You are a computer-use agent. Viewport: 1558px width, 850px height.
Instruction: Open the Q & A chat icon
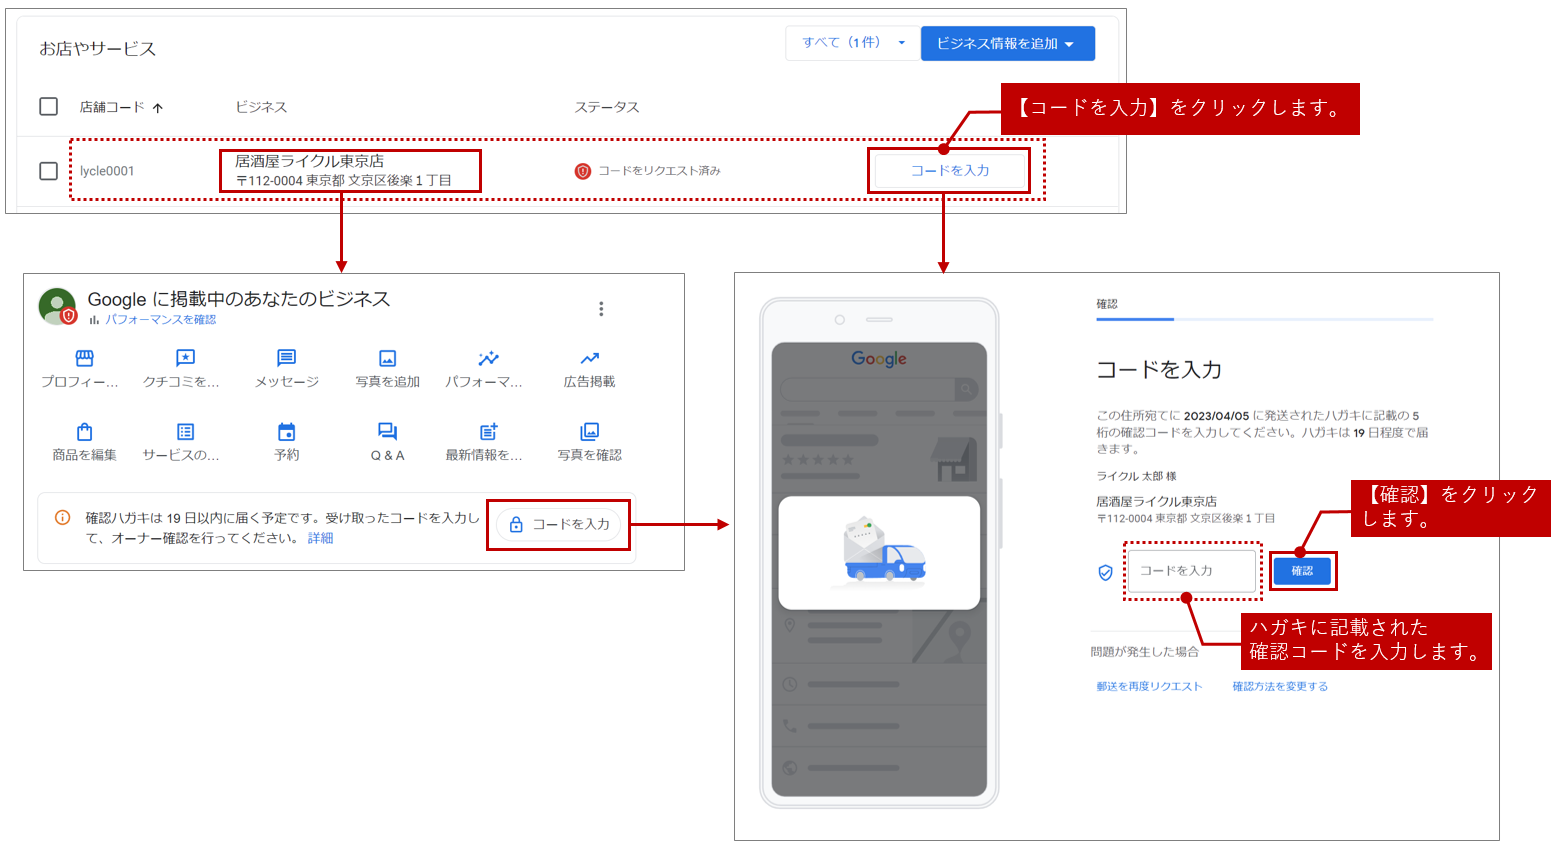387,432
